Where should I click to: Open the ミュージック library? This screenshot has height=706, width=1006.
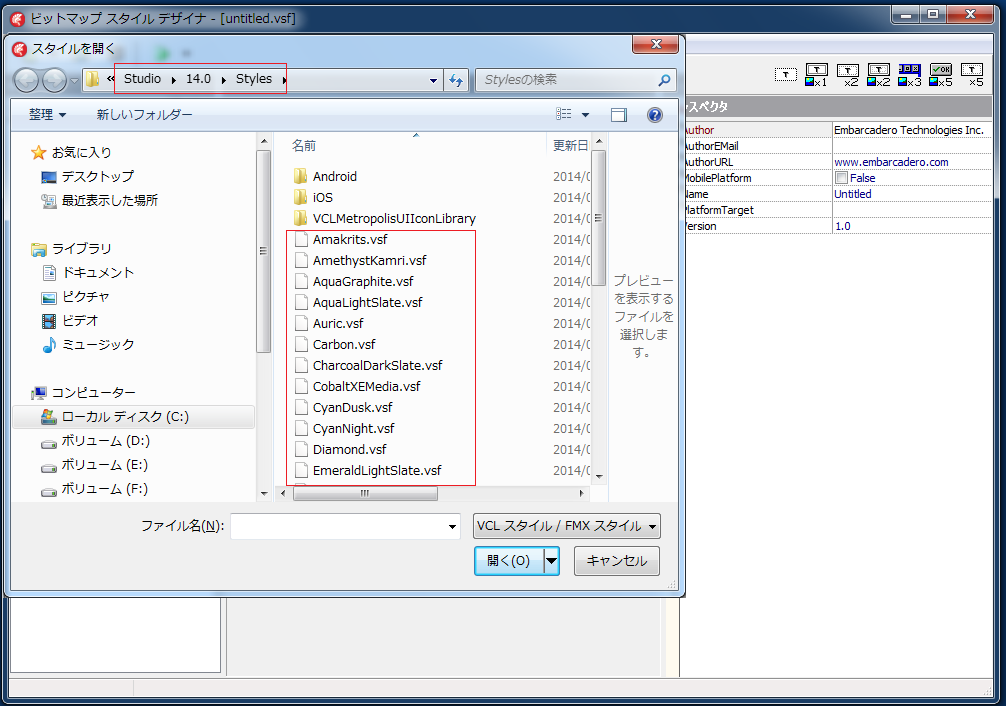tap(98, 345)
